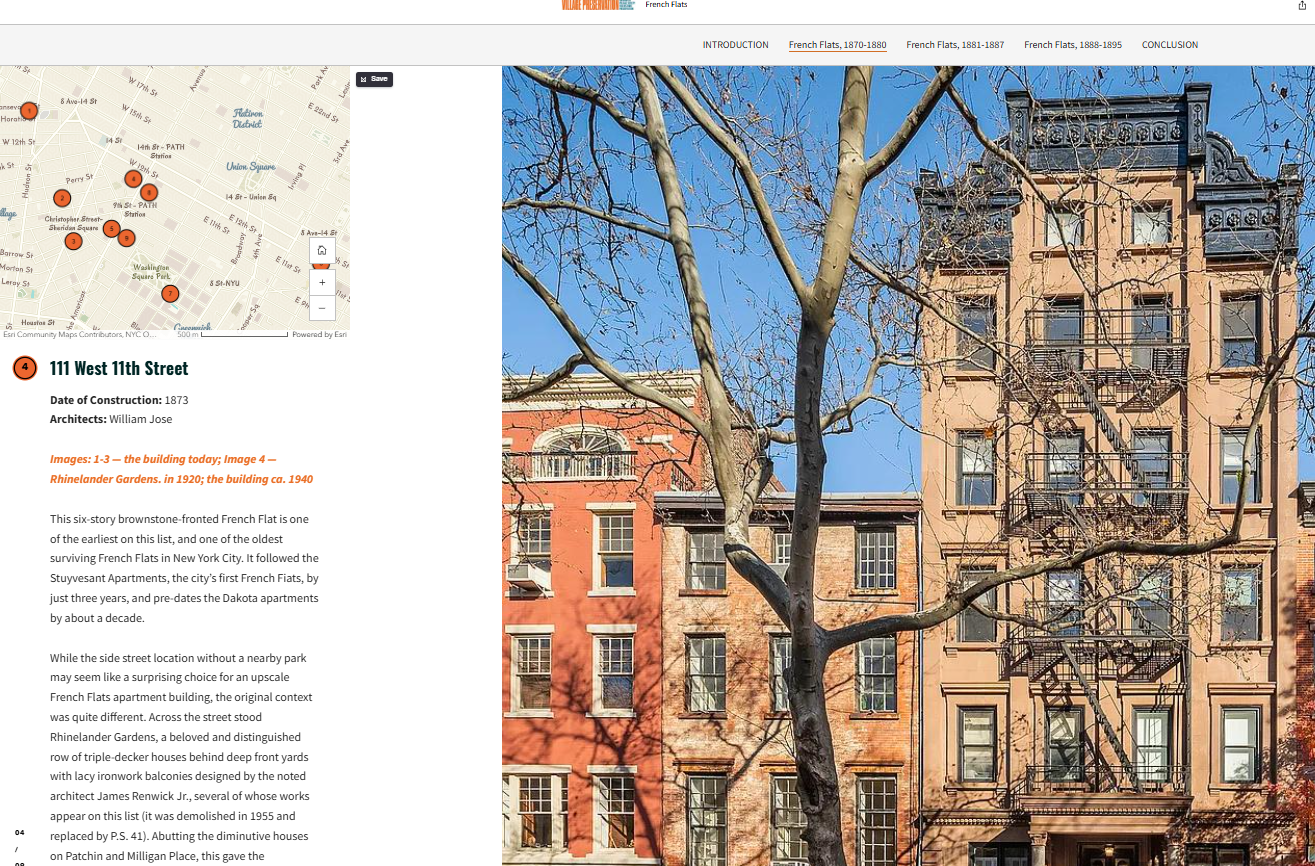Click map marker number 5
This screenshot has width=1315, height=866.
111,229
